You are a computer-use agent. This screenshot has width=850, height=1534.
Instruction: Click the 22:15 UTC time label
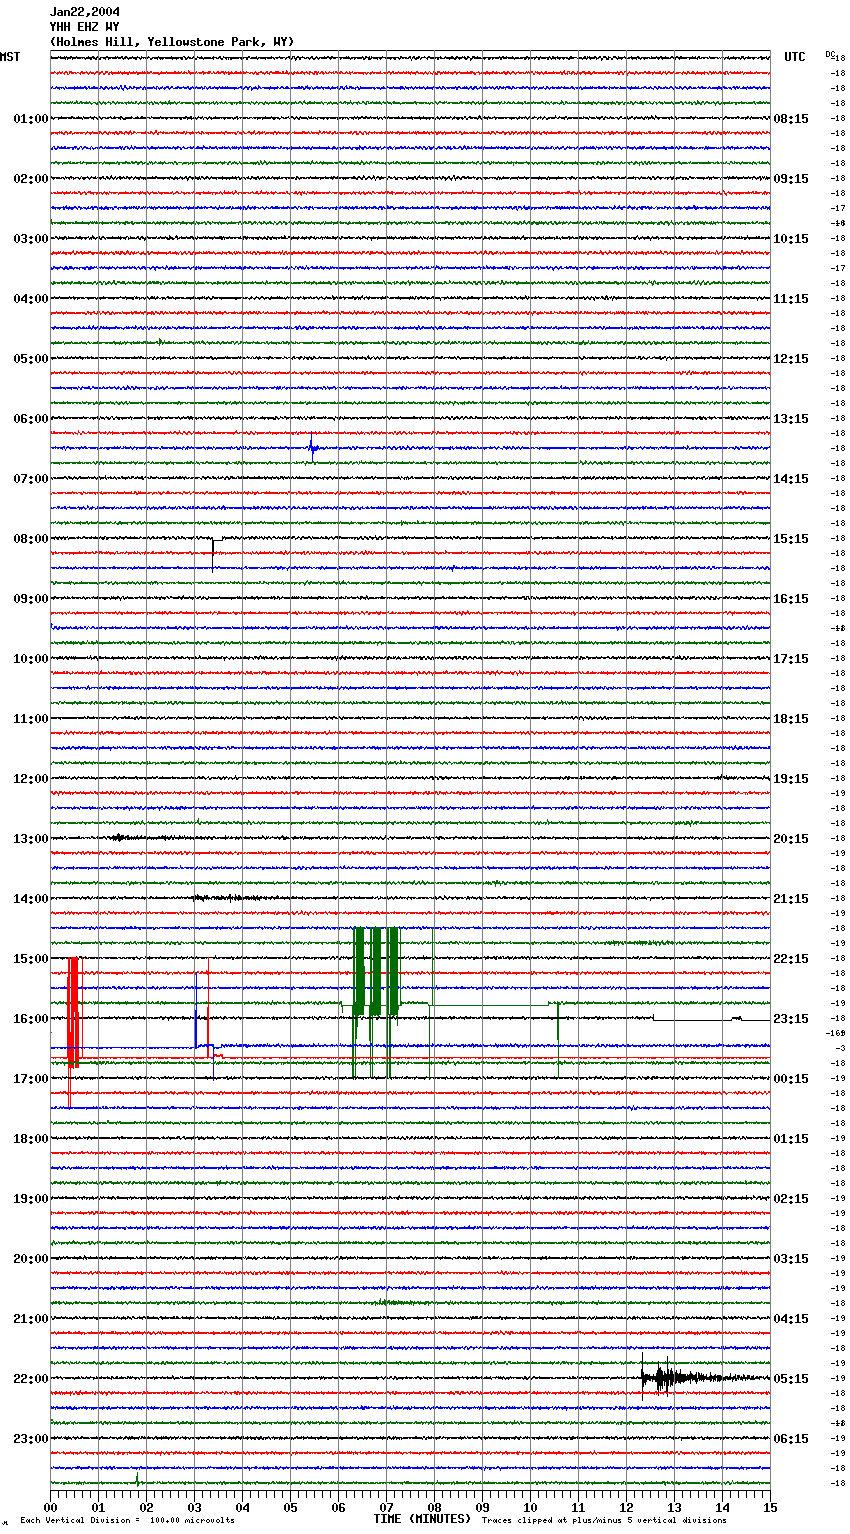(x=791, y=959)
